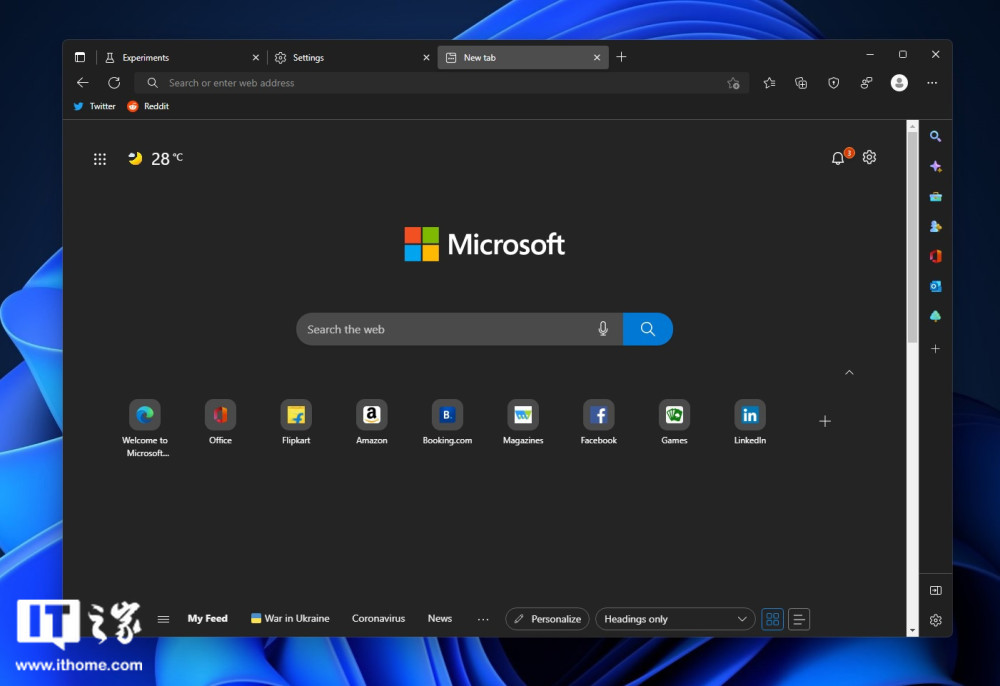
Task: Open Collections from the toolbar
Action: pyautogui.click(x=801, y=83)
